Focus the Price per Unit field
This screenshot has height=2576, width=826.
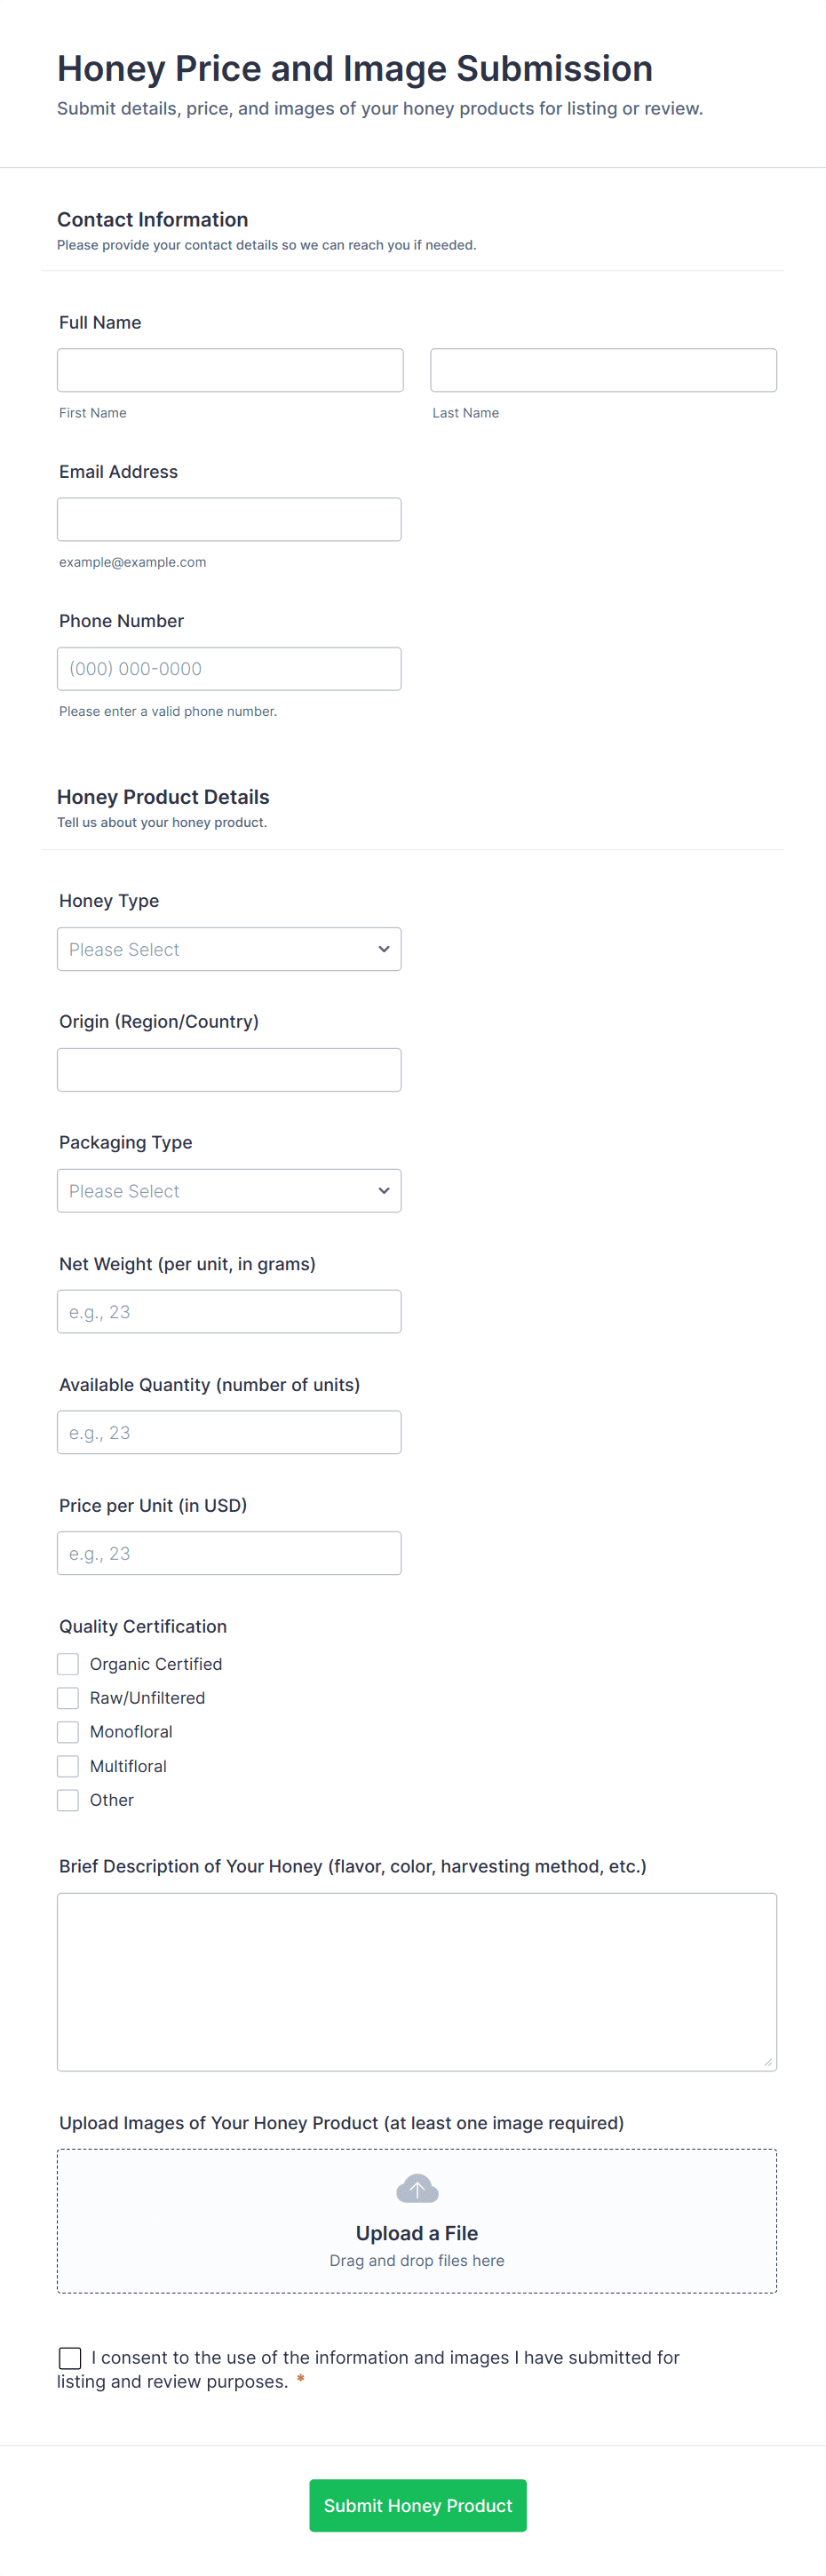pyautogui.click(x=229, y=1552)
